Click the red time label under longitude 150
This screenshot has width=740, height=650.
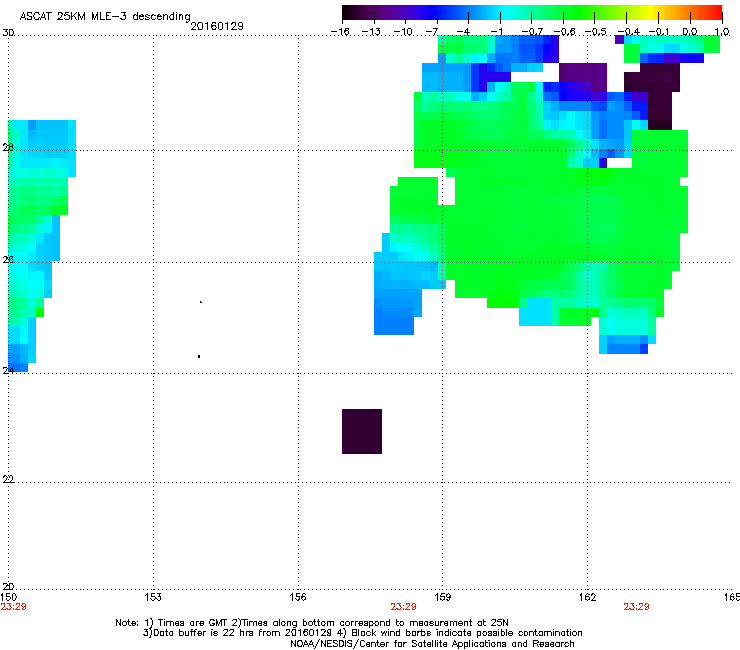pos(13,607)
